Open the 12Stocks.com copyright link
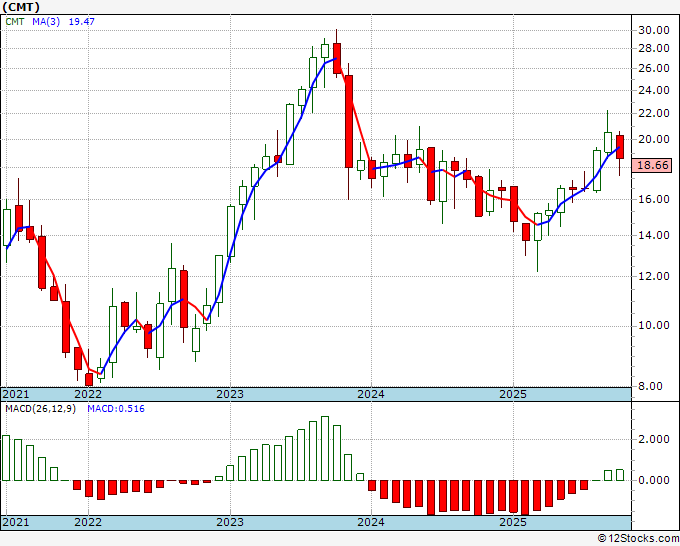The width and height of the screenshot is (680, 546). pyautogui.click(x=638, y=539)
